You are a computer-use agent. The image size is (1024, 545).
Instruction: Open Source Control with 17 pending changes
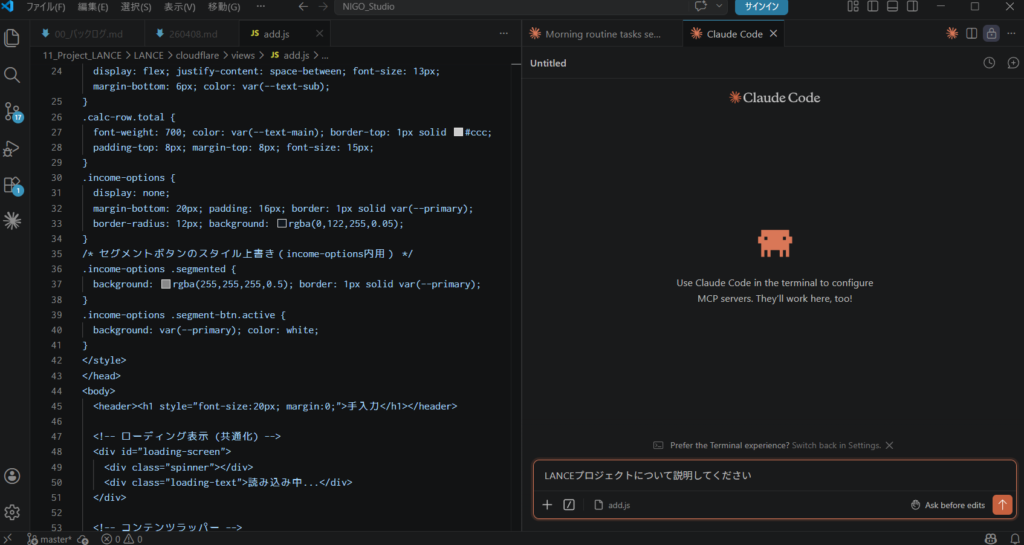coord(12,111)
